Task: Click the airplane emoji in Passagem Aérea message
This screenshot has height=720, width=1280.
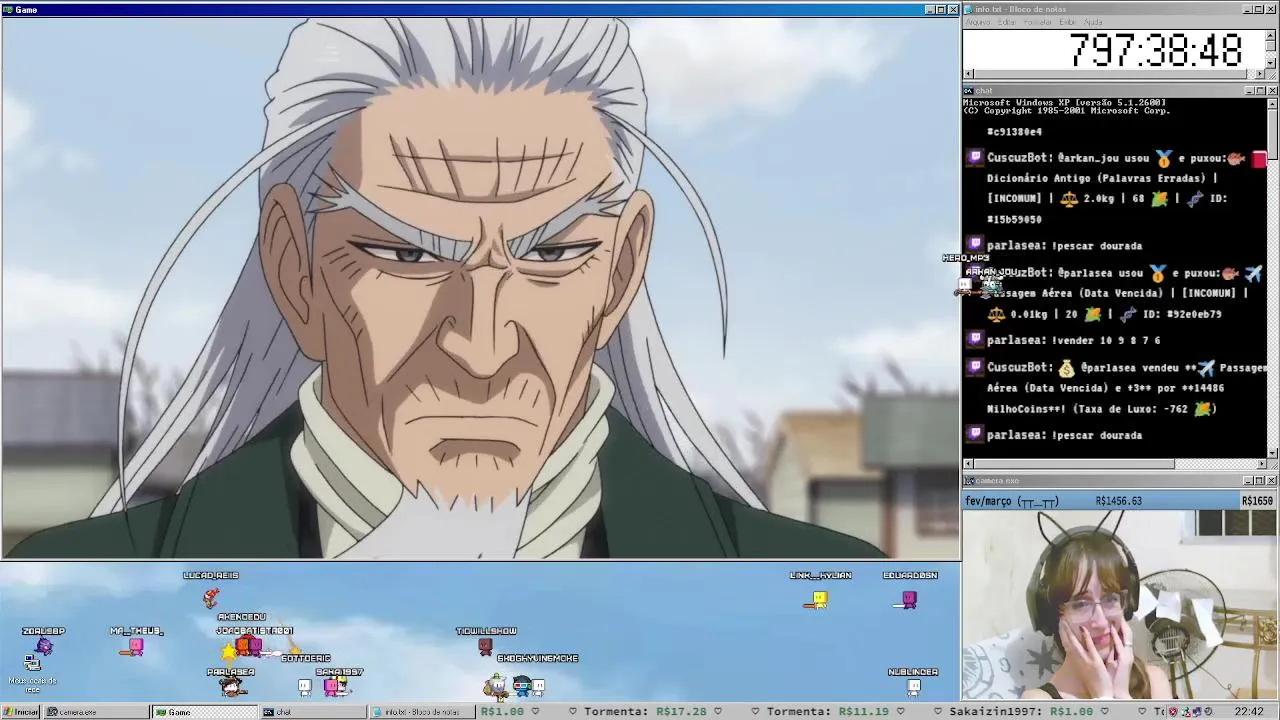Action: (1253, 272)
